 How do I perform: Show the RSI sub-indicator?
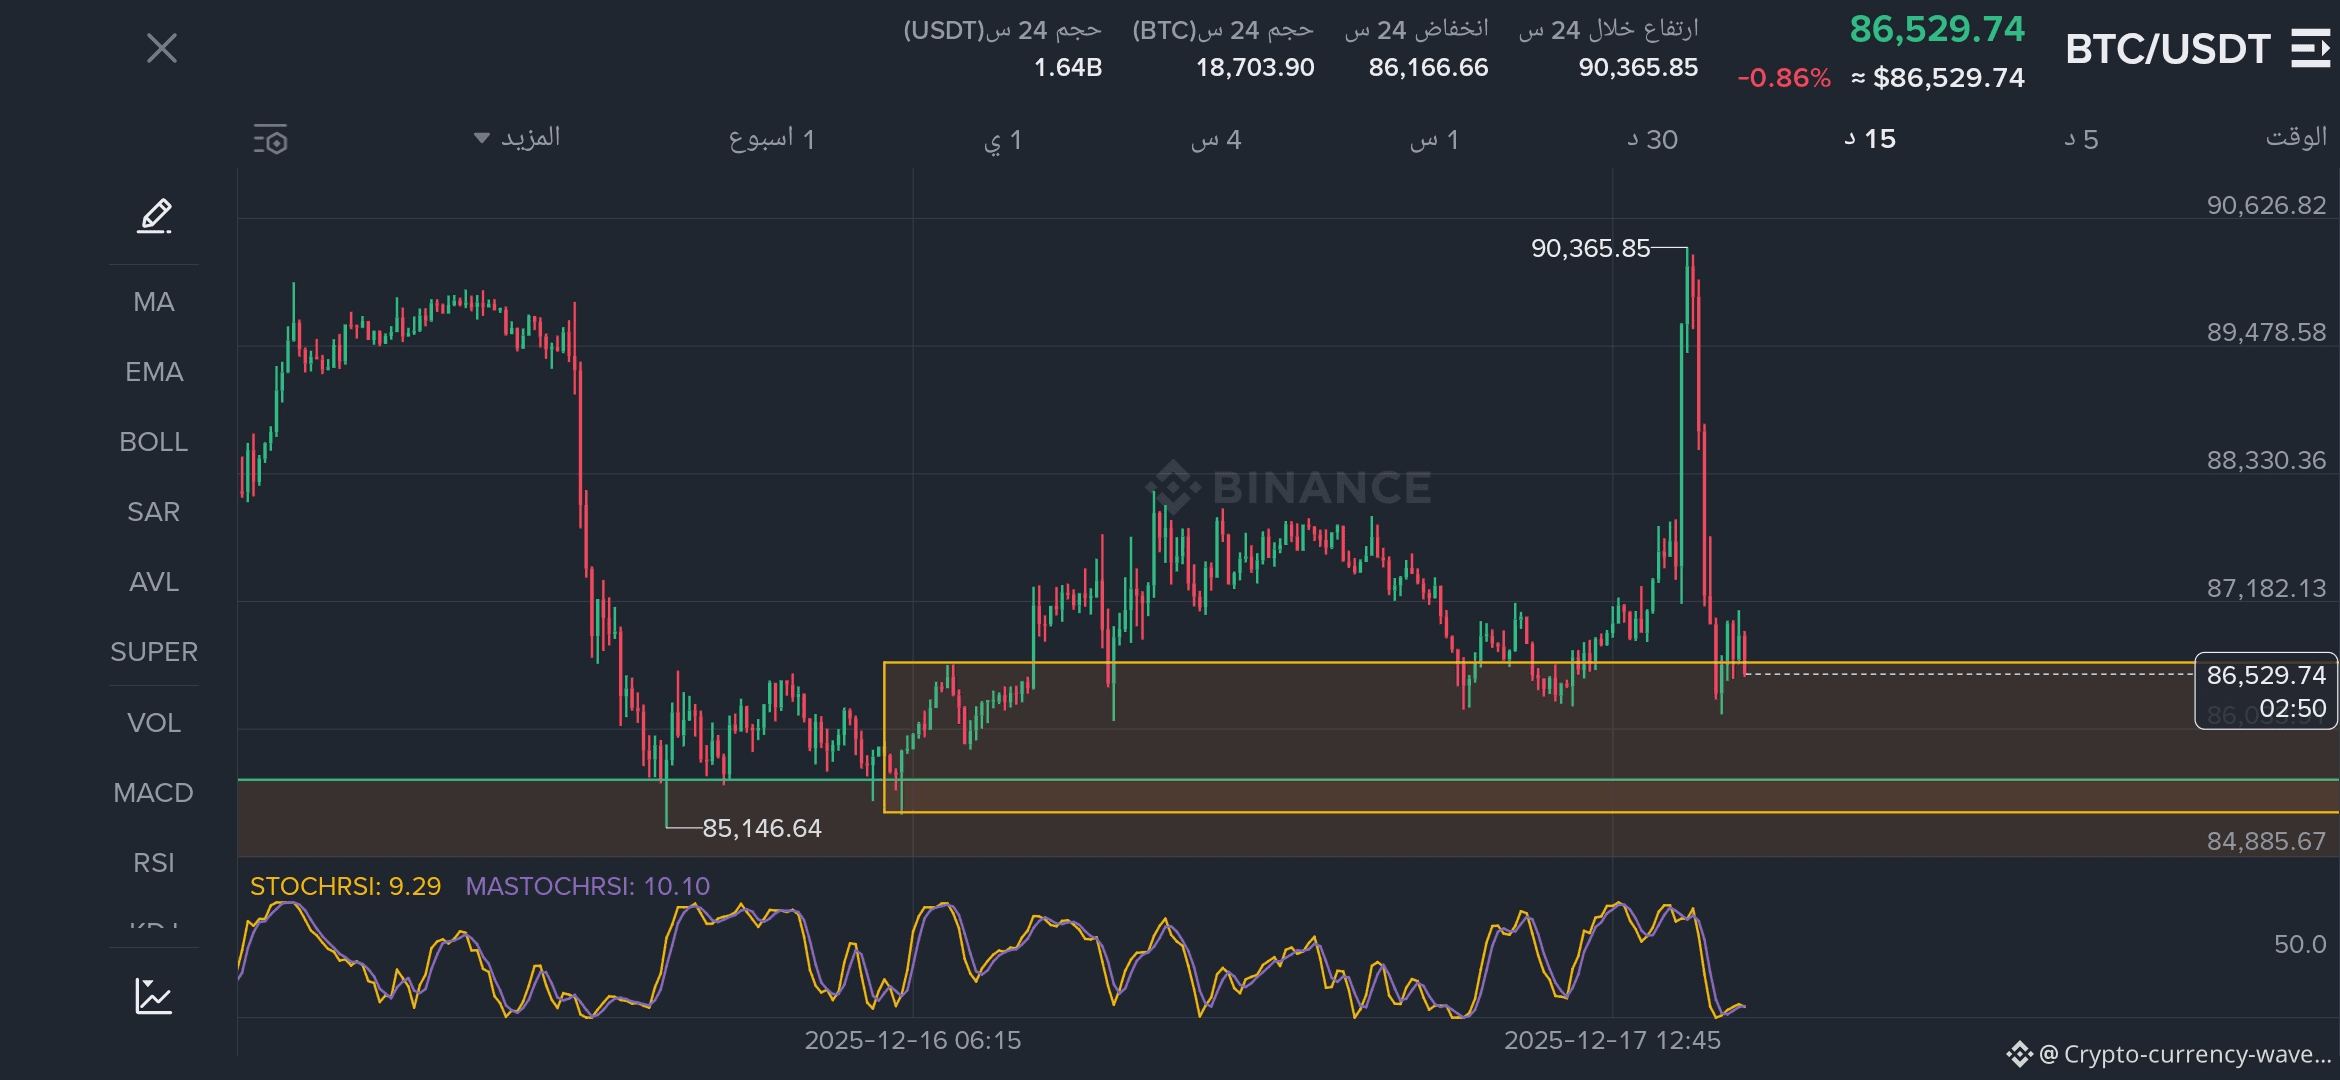coord(154,863)
